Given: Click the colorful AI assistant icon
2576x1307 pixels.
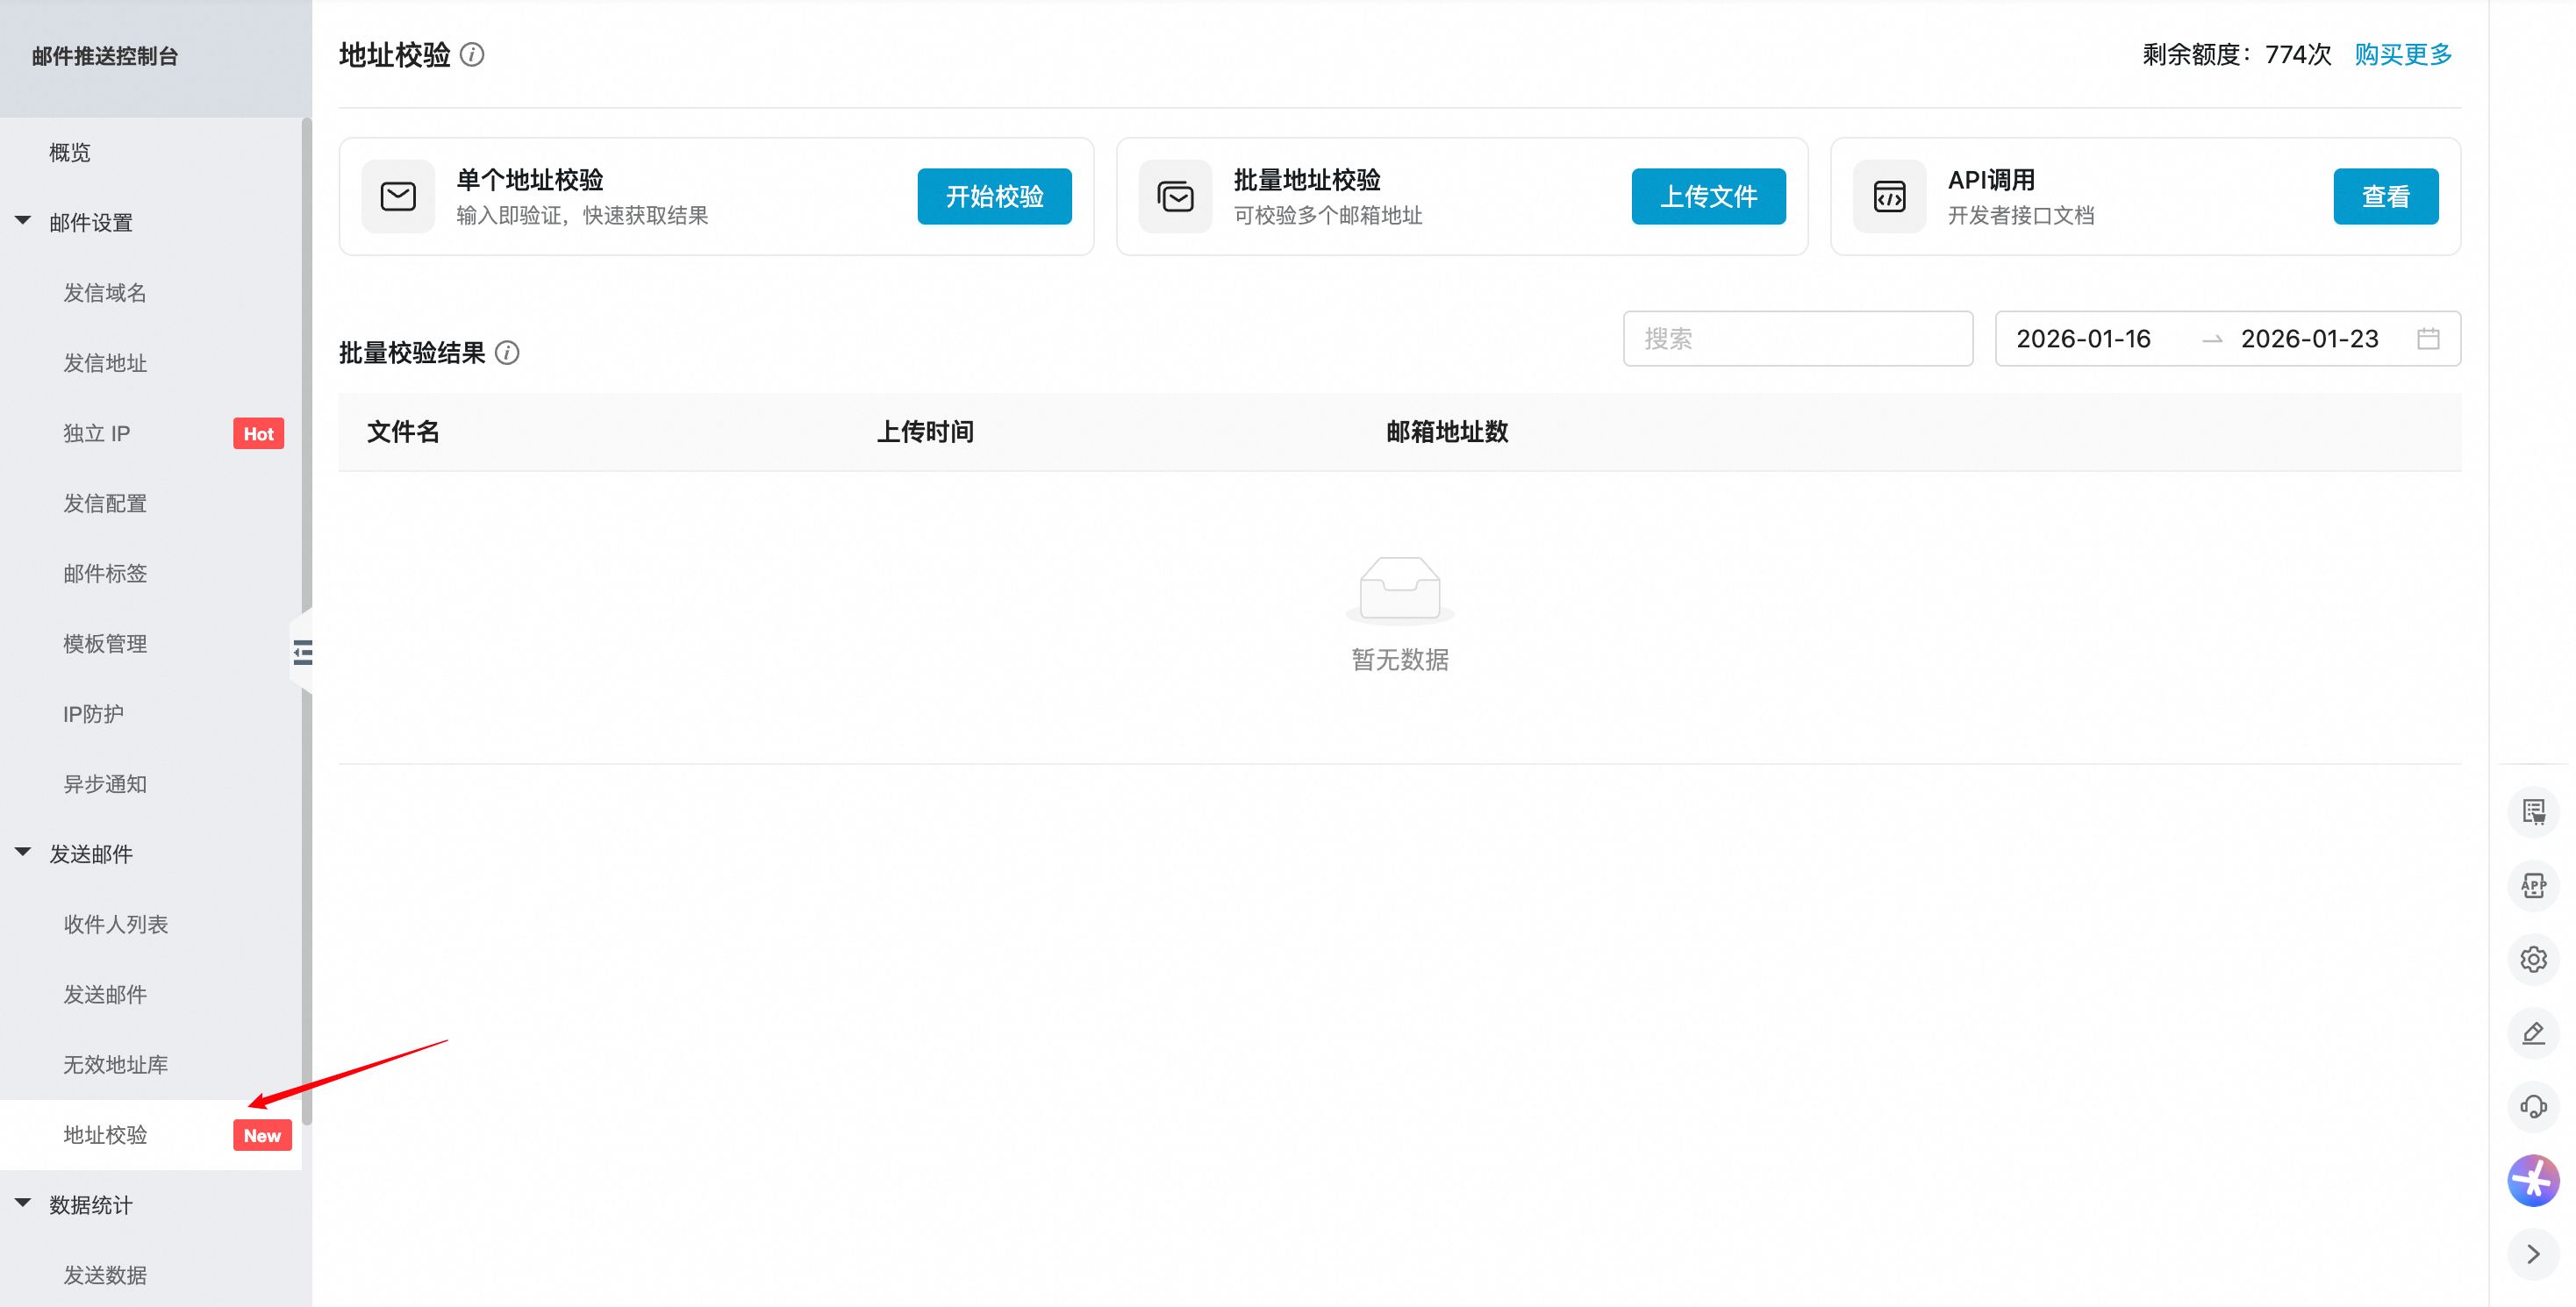Looking at the screenshot, I should 2533,1180.
